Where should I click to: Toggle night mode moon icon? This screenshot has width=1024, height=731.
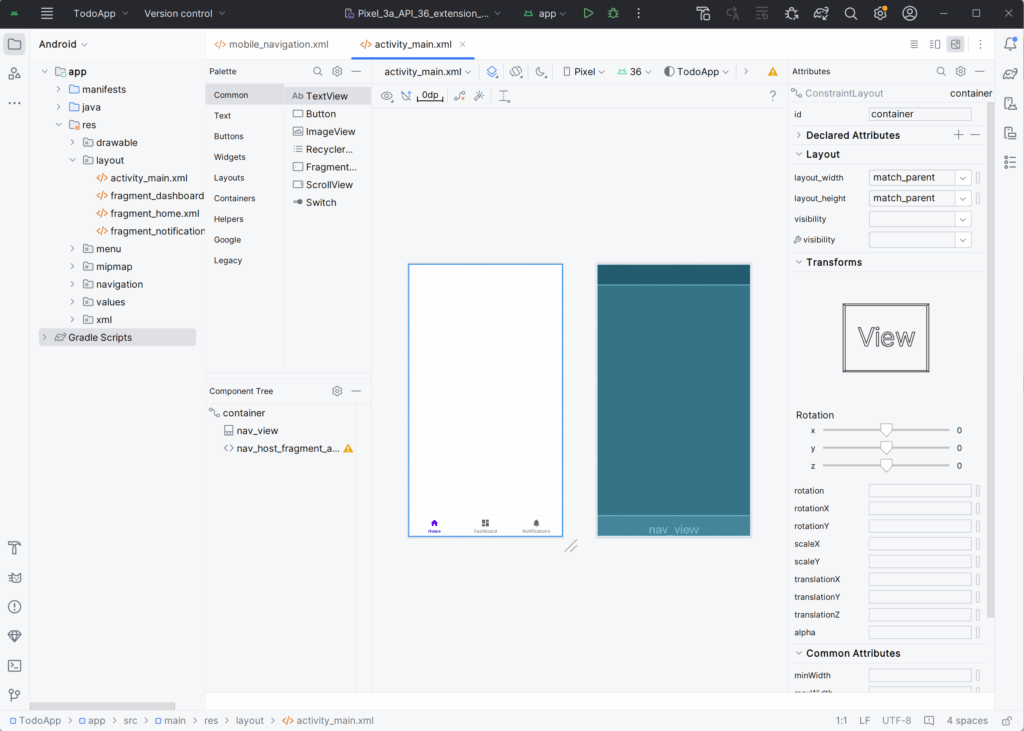click(541, 72)
